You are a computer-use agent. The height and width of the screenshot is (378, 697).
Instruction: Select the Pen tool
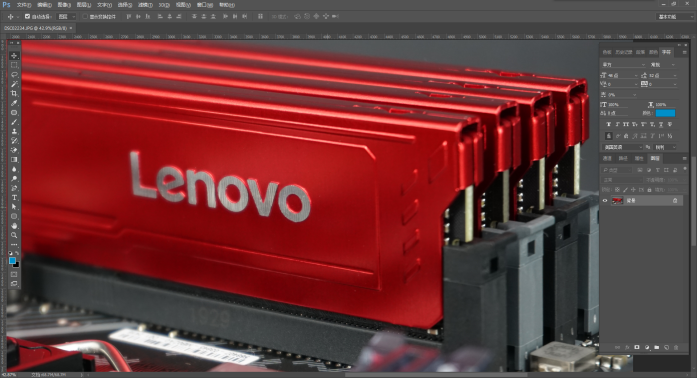[14, 188]
